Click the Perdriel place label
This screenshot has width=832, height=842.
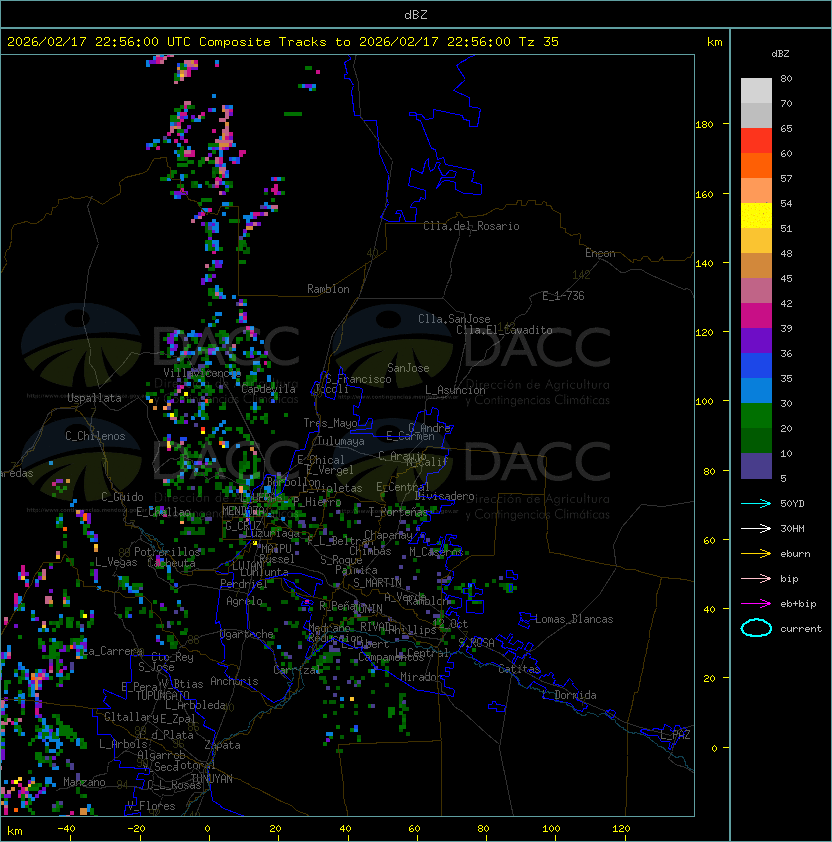click(243, 583)
